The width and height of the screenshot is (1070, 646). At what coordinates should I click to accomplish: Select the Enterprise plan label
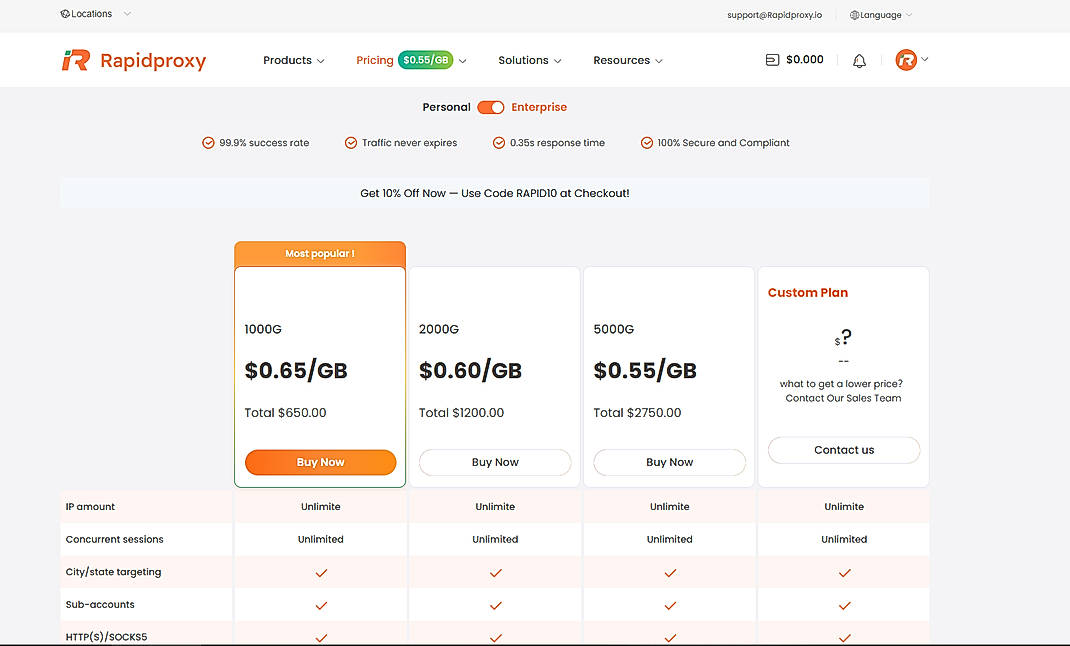coord(539,107)
